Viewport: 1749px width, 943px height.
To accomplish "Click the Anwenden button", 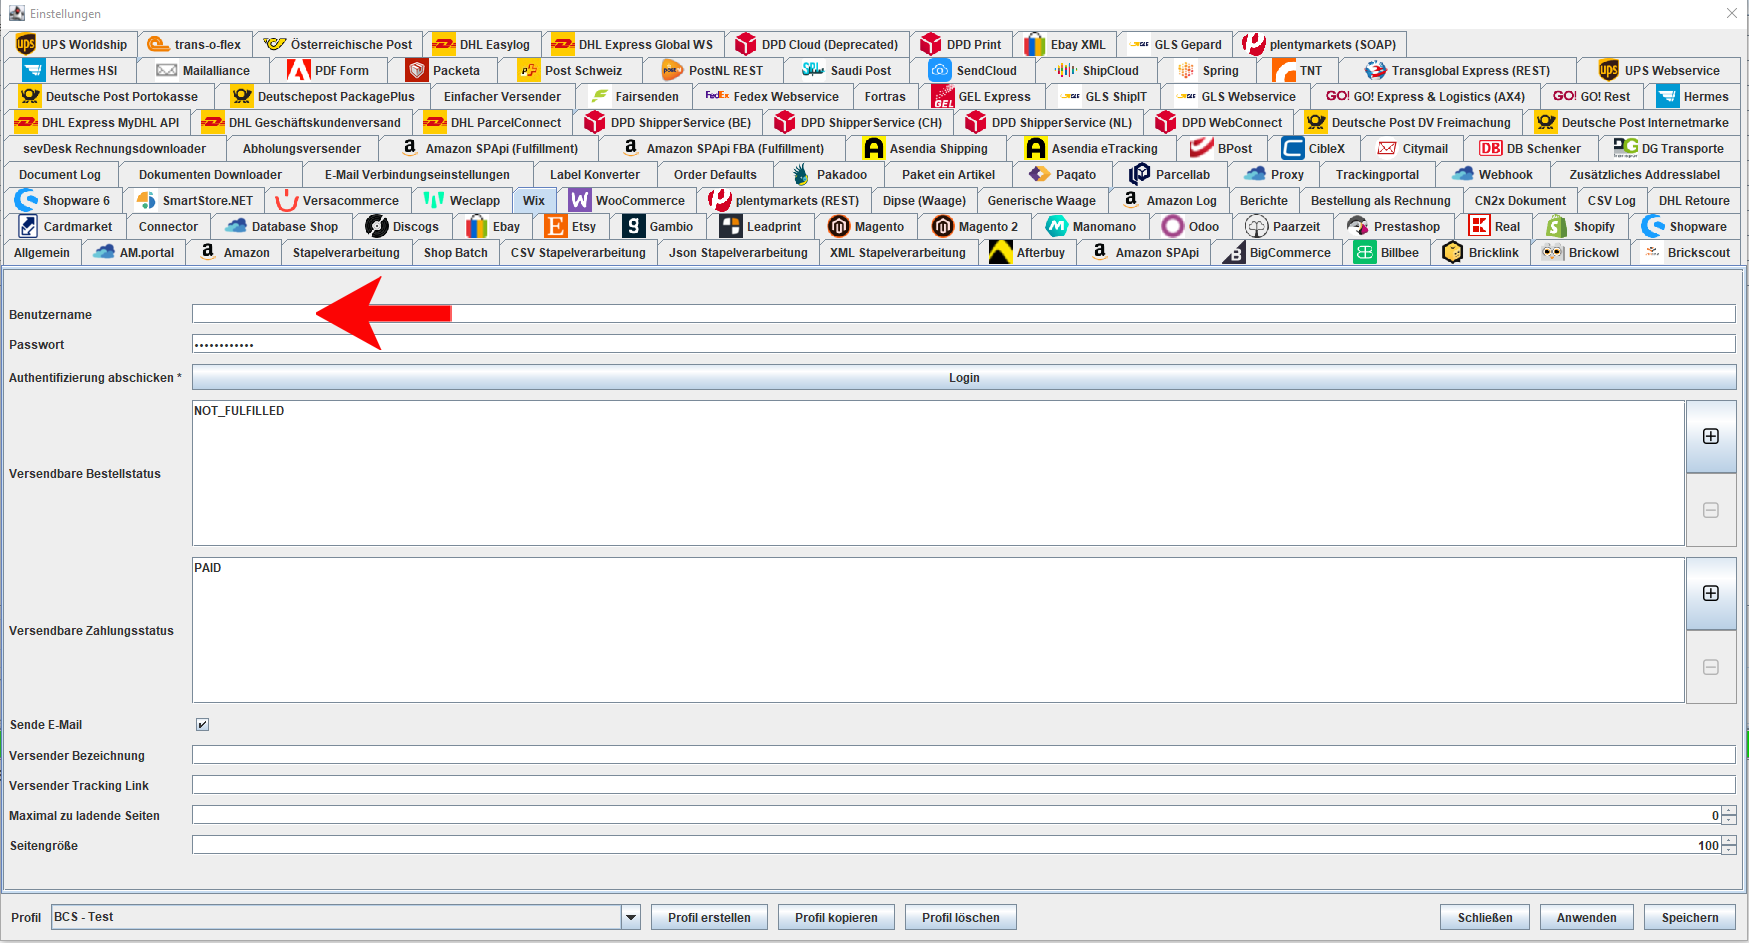I will 1586,917.
